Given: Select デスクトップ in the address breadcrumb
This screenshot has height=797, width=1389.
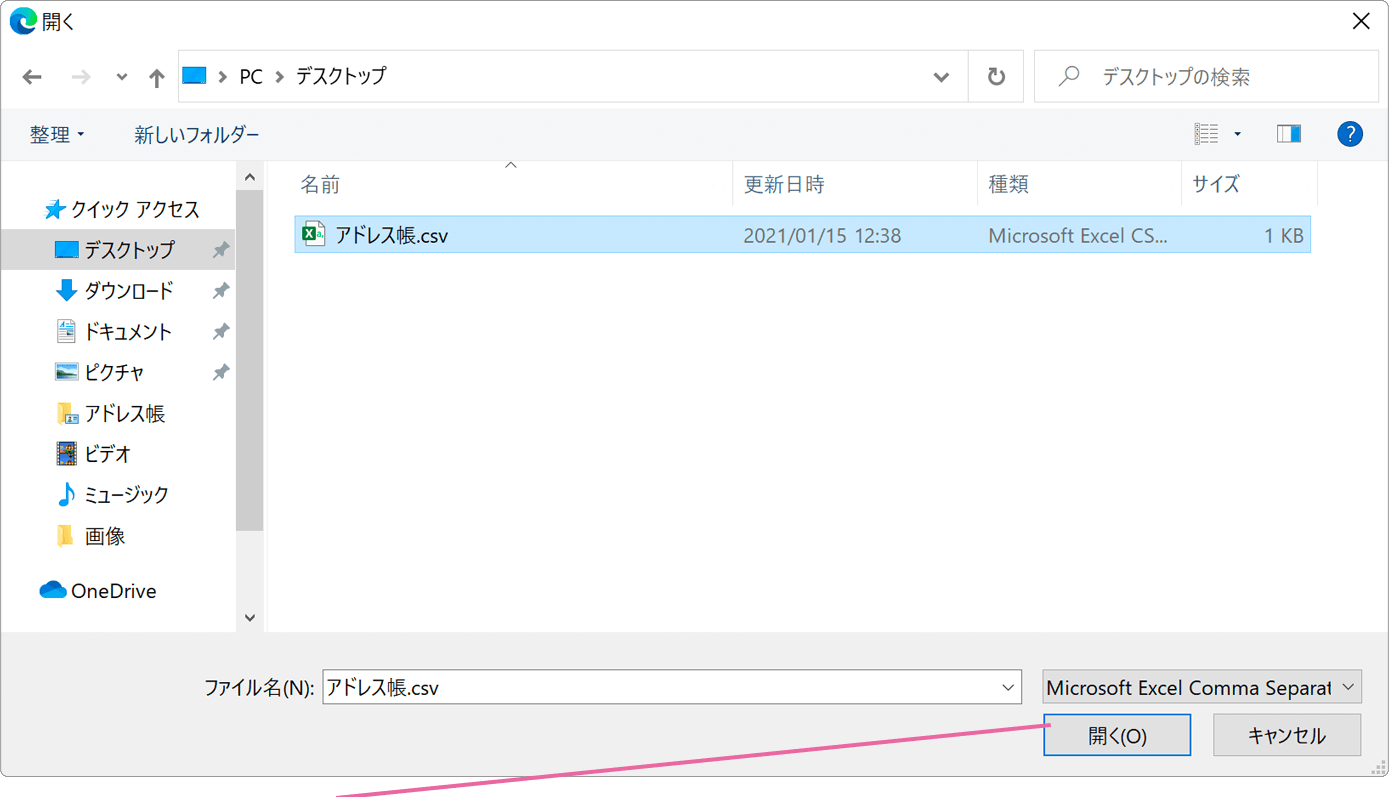Looking at the screenshot, I should pyautogui.click(x=341, y=76).
